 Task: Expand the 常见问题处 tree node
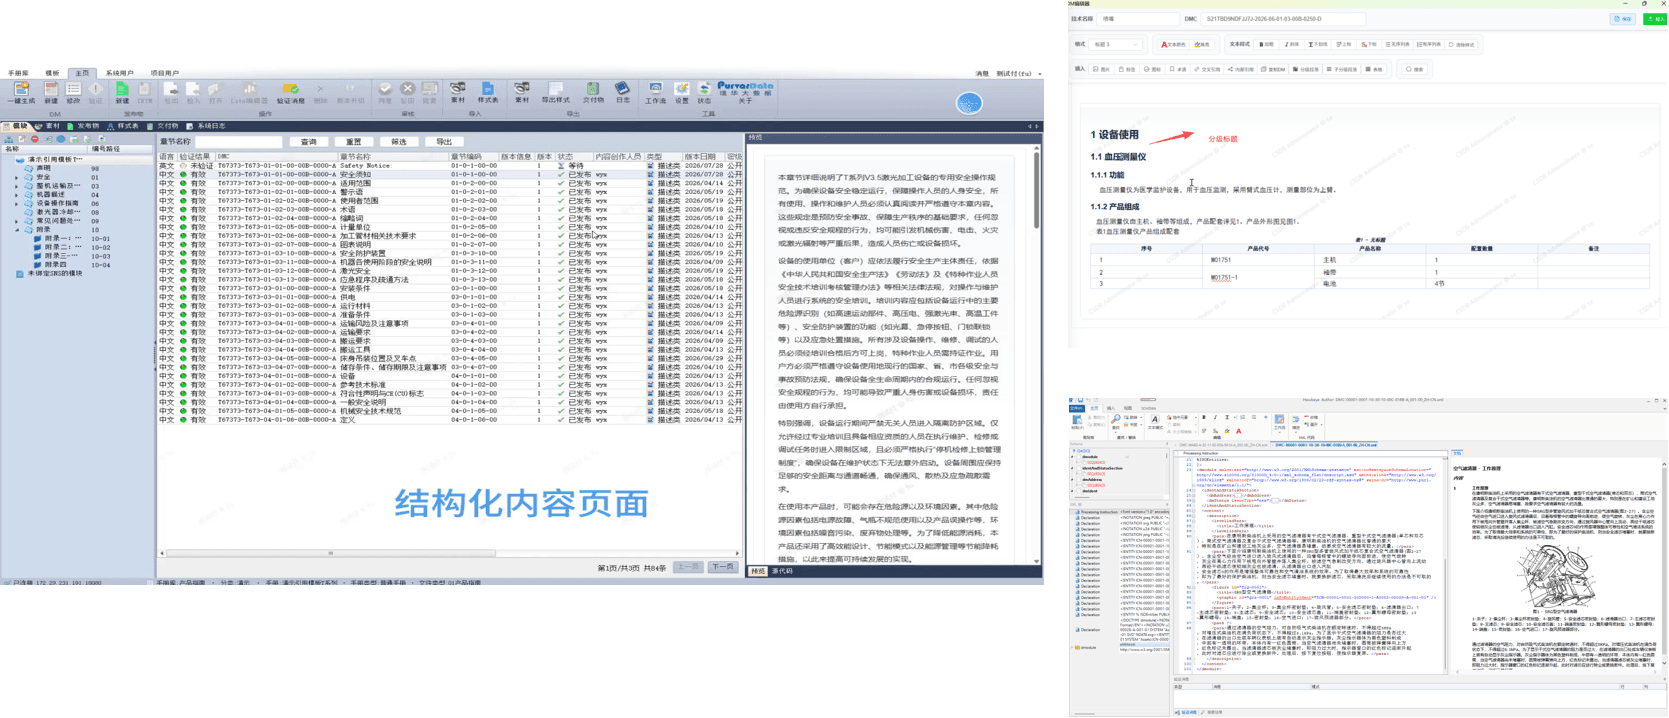coord(16,221)
